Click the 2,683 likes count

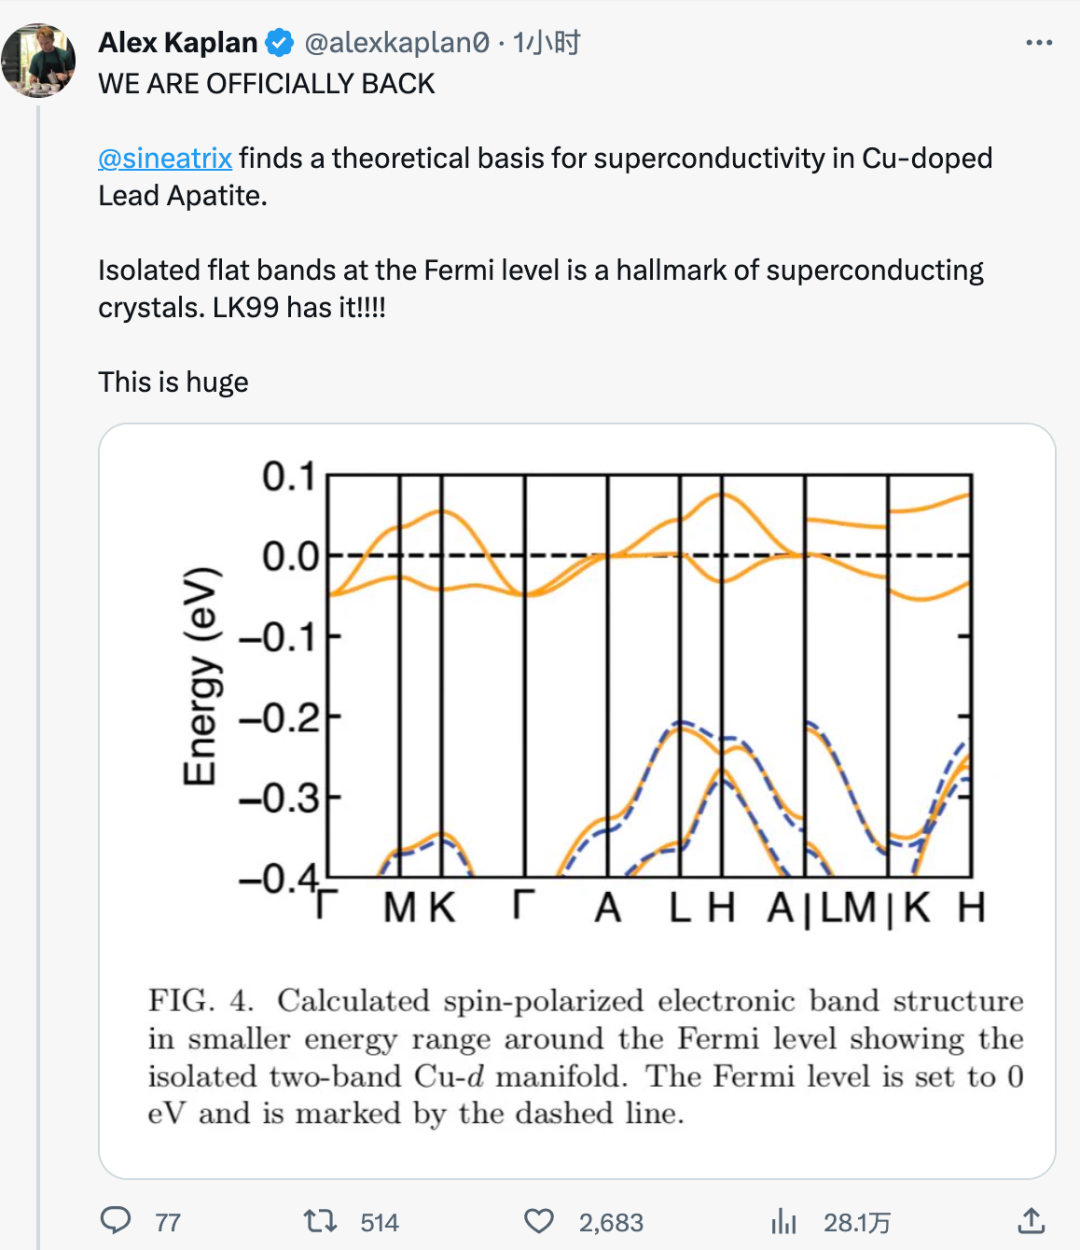611,1222
